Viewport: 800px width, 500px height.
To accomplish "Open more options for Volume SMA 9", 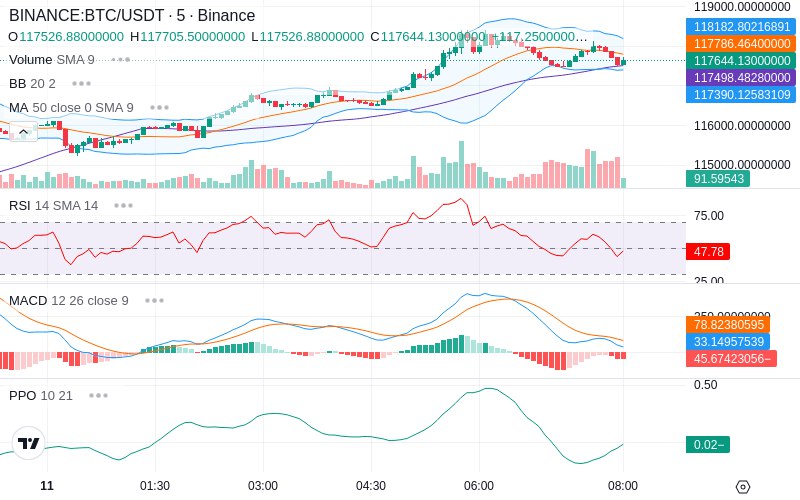I will (120, 60).
